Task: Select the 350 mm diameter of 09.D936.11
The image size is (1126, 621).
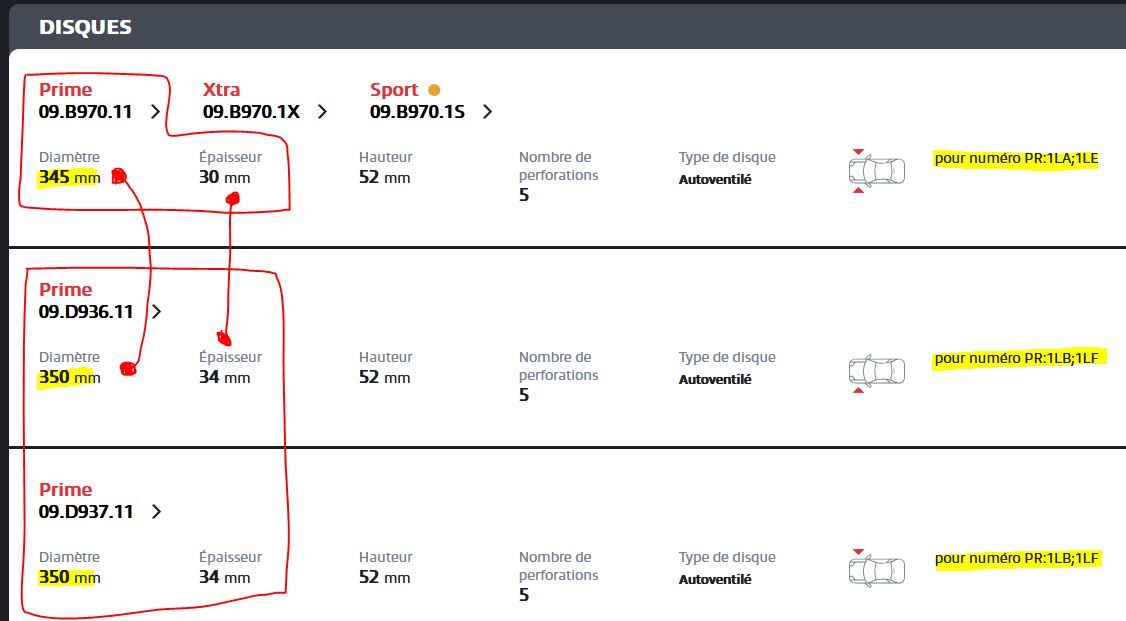Action: tap(70, 378)
